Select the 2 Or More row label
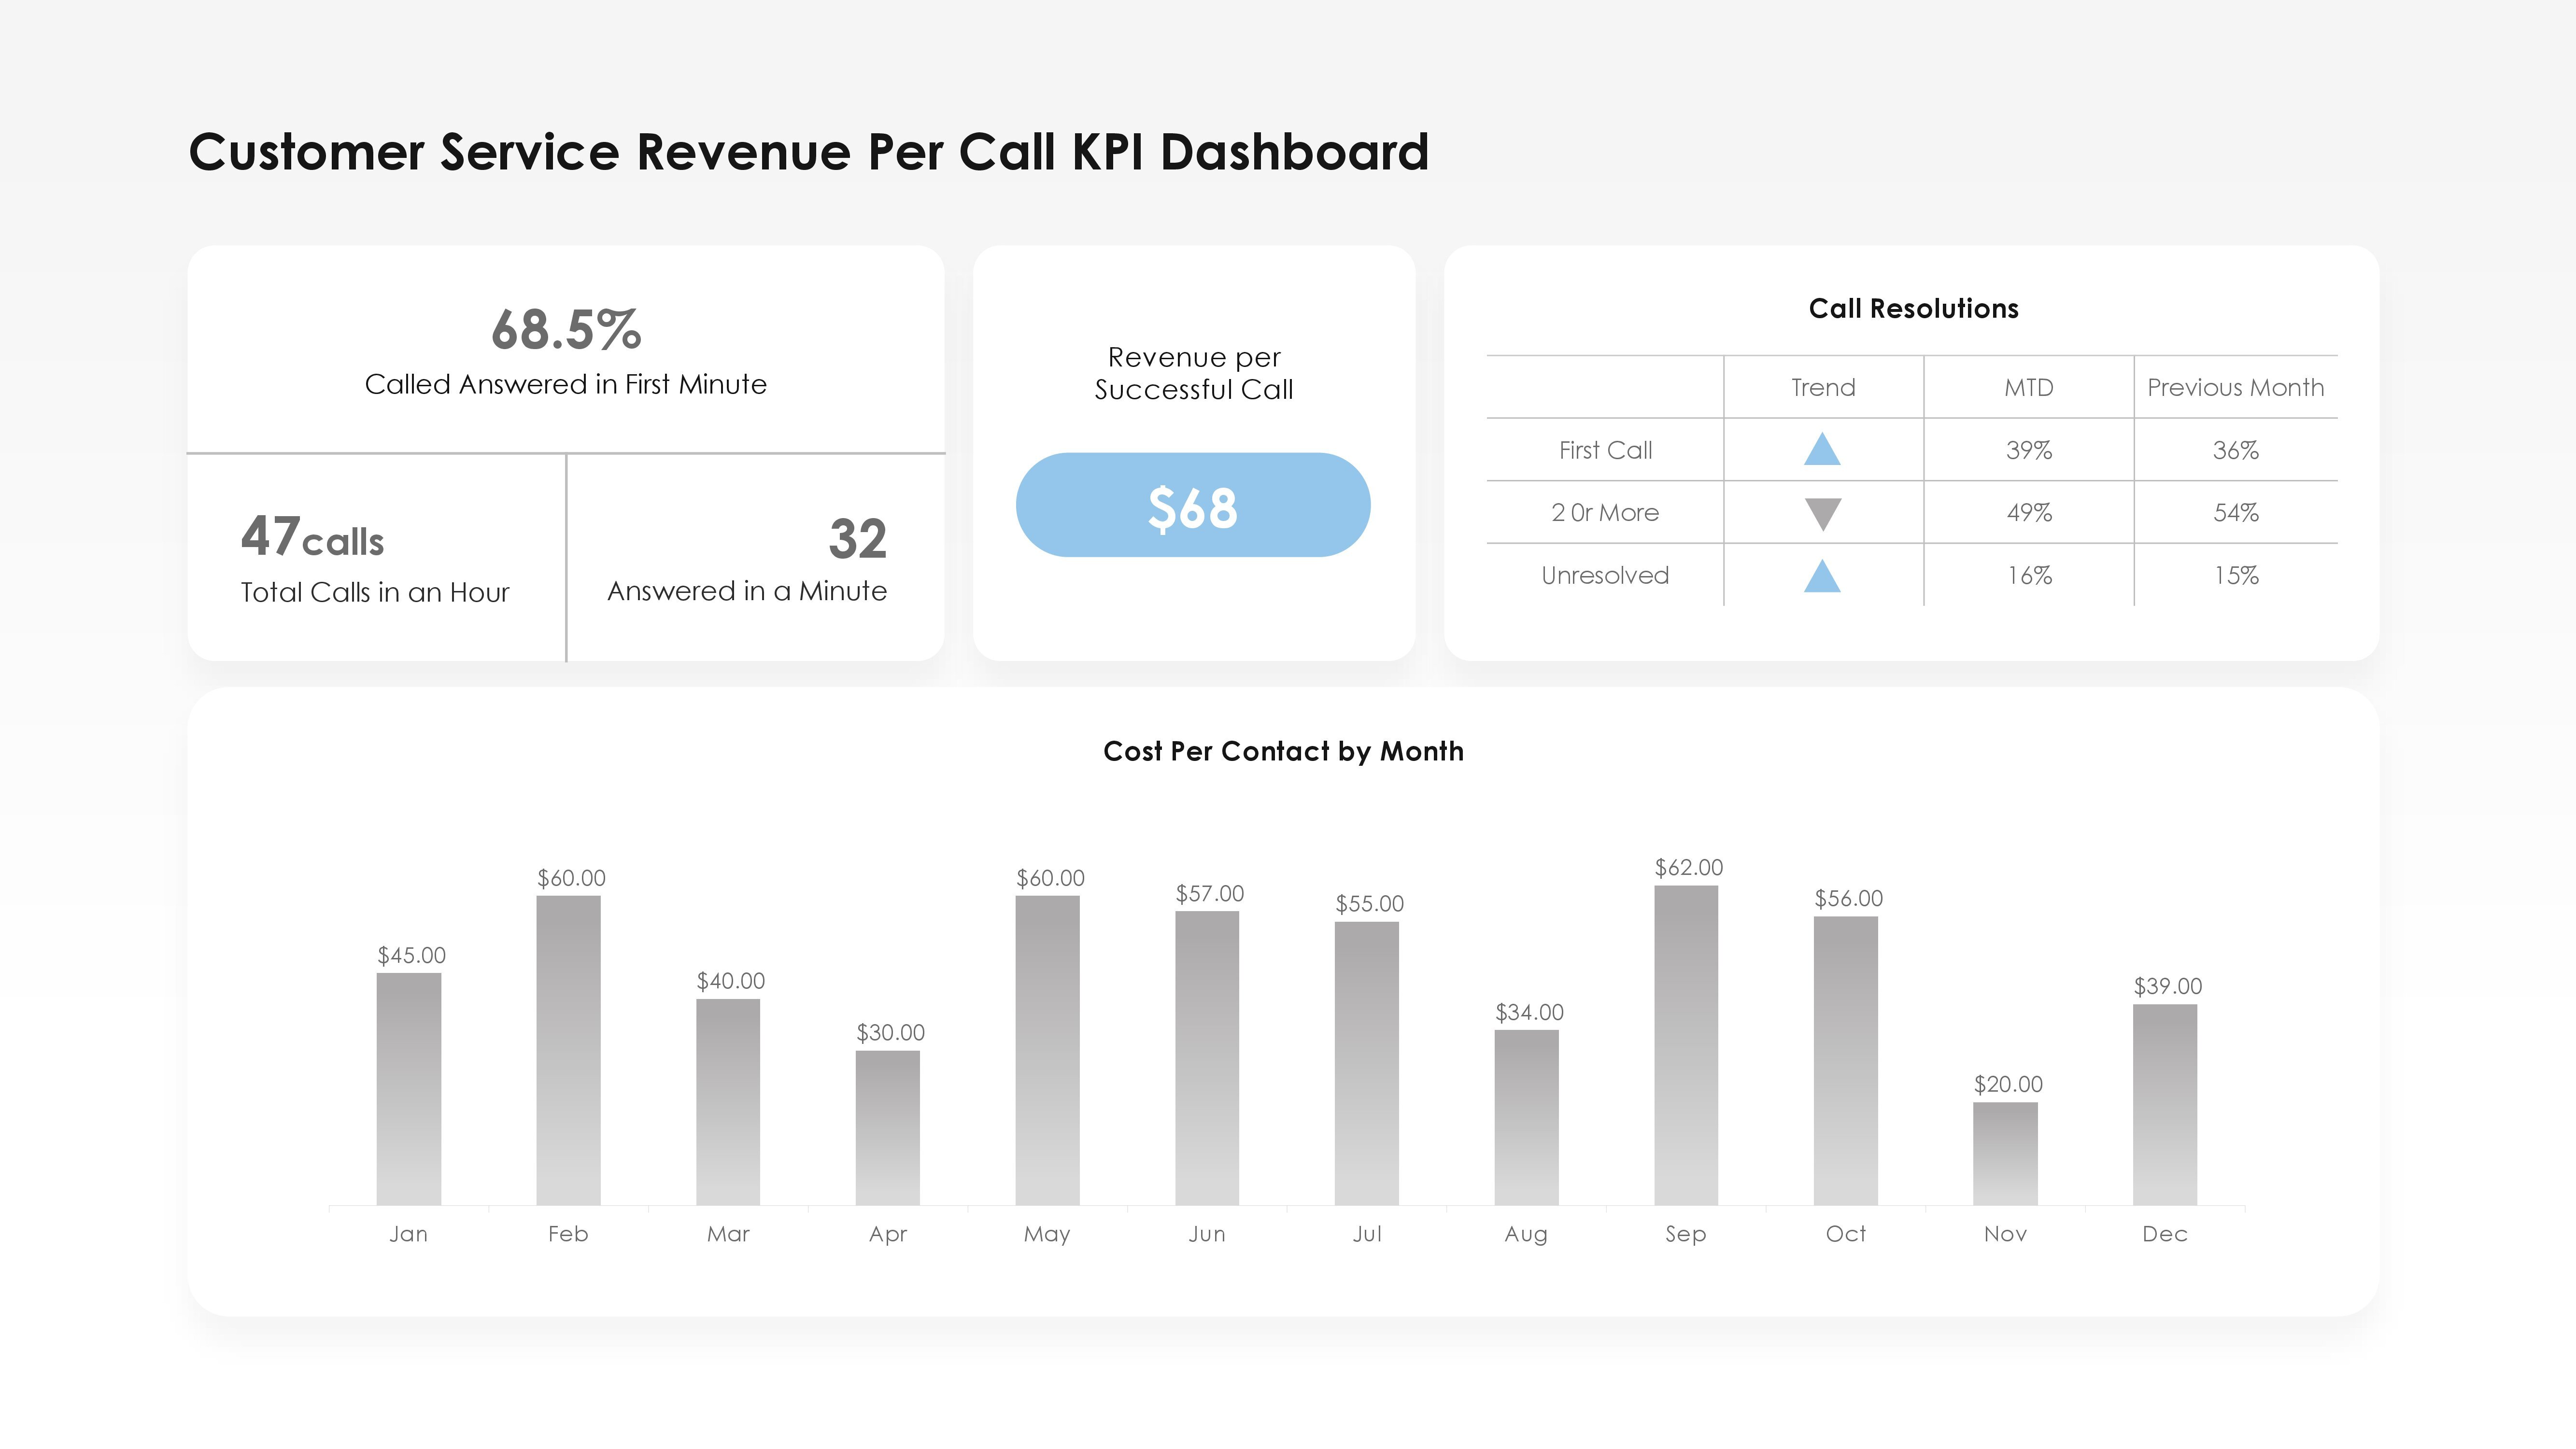 1605,513
